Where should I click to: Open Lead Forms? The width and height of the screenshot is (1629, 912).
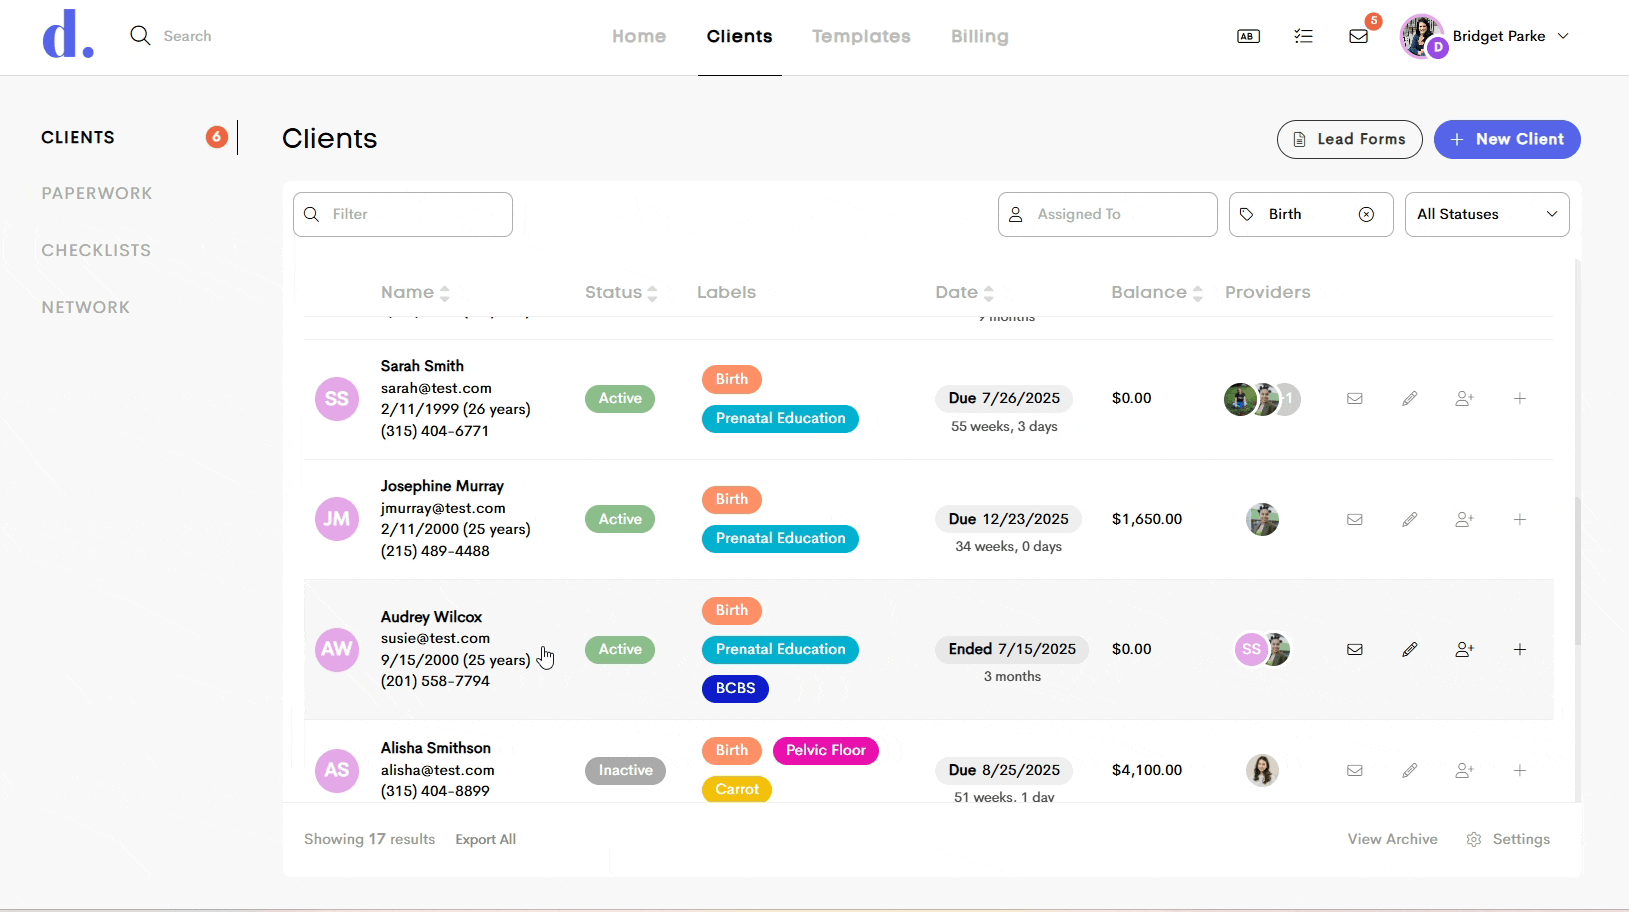(1350, 139)
